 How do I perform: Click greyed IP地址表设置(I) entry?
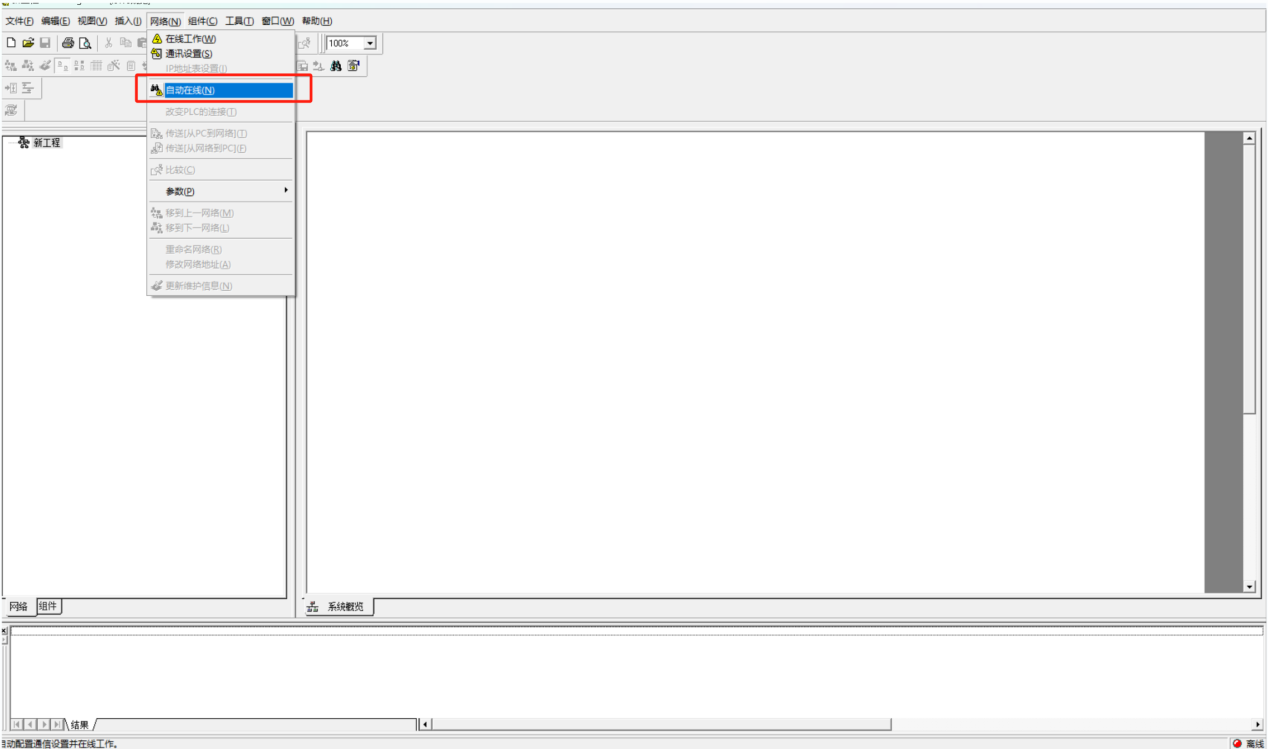click(221, 69)
